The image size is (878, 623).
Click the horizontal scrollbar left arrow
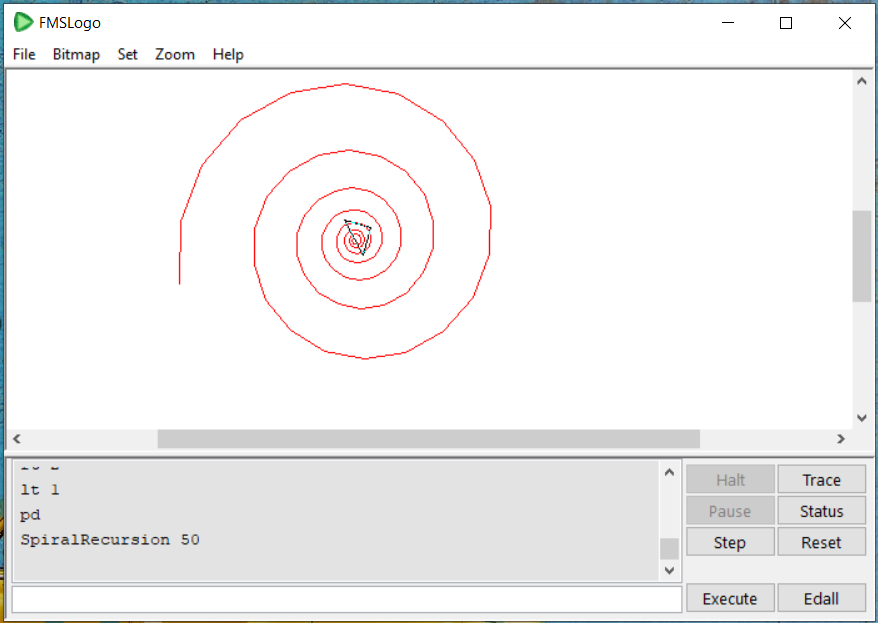point(16,438)
